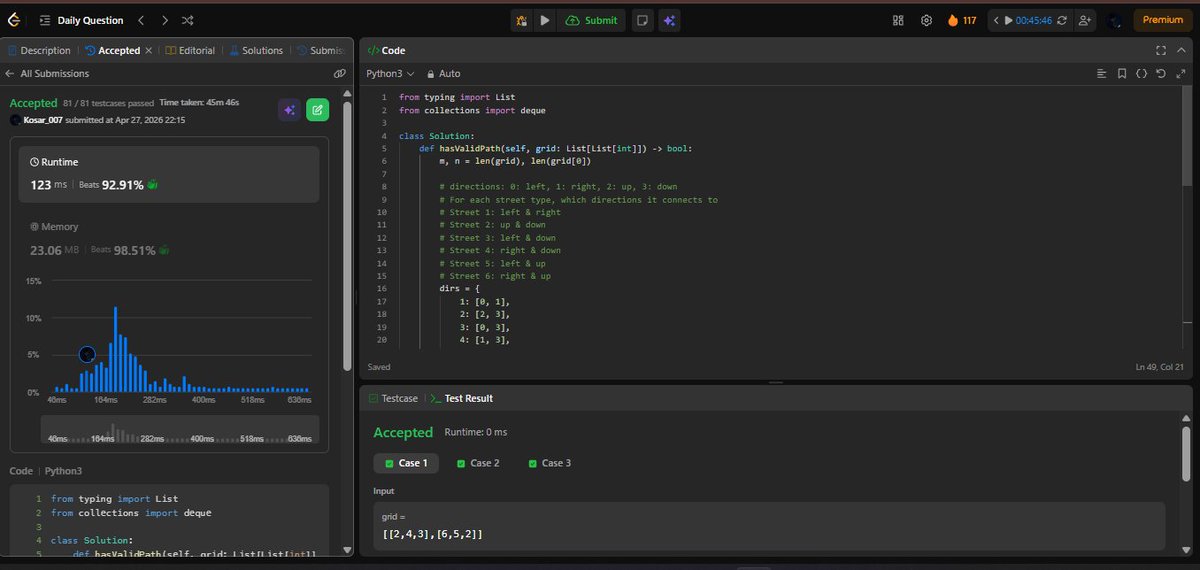Image resolution: width=1200 pixels, height=570 pixels.
Task: Collapse the timer with left chevron
Action: tap(996, 20)
